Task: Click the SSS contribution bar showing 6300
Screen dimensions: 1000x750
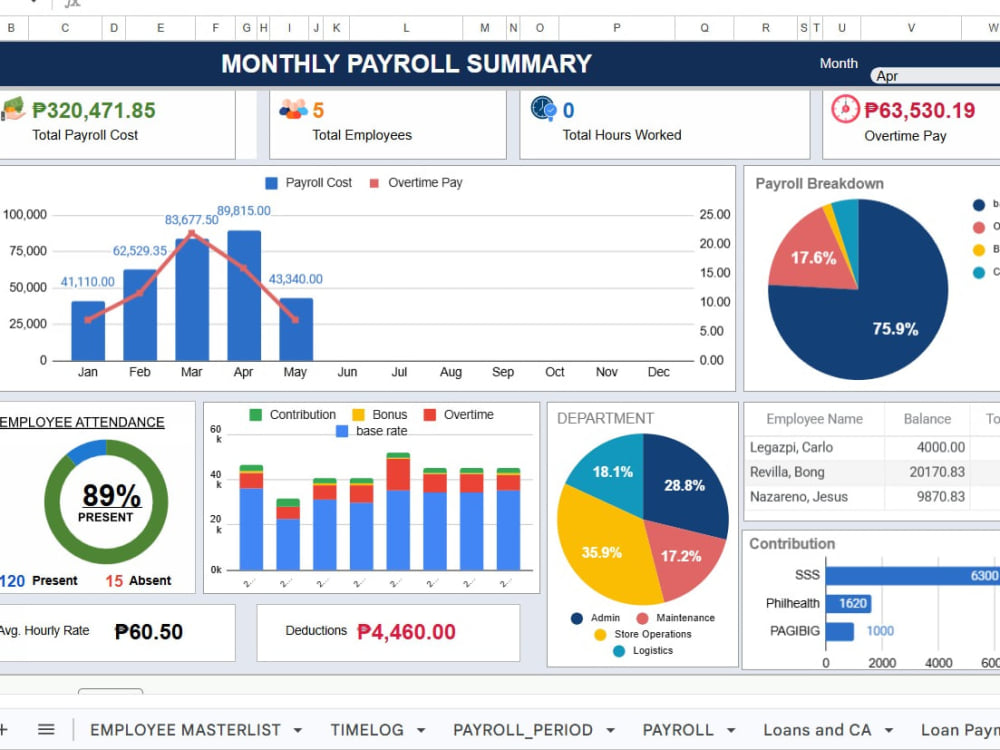Action: click(x=913, y=576)
